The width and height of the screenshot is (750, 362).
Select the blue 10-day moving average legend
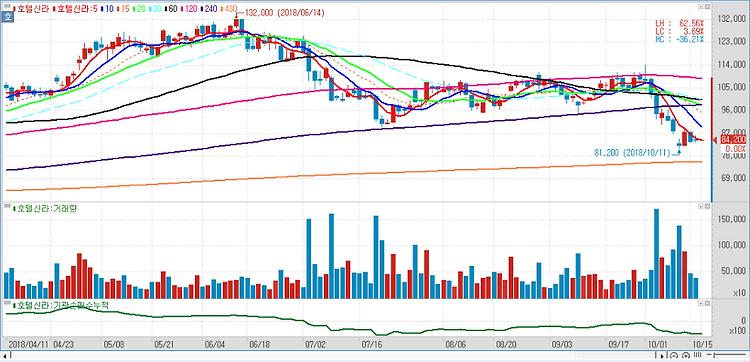(x=107, y=9)
